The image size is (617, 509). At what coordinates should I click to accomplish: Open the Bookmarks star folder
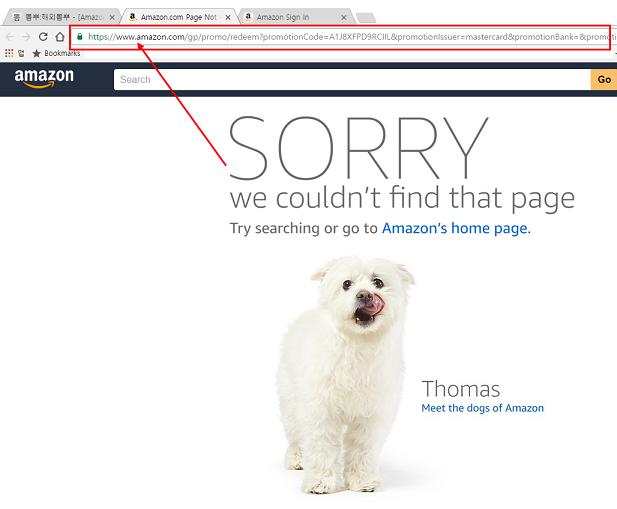56,53
